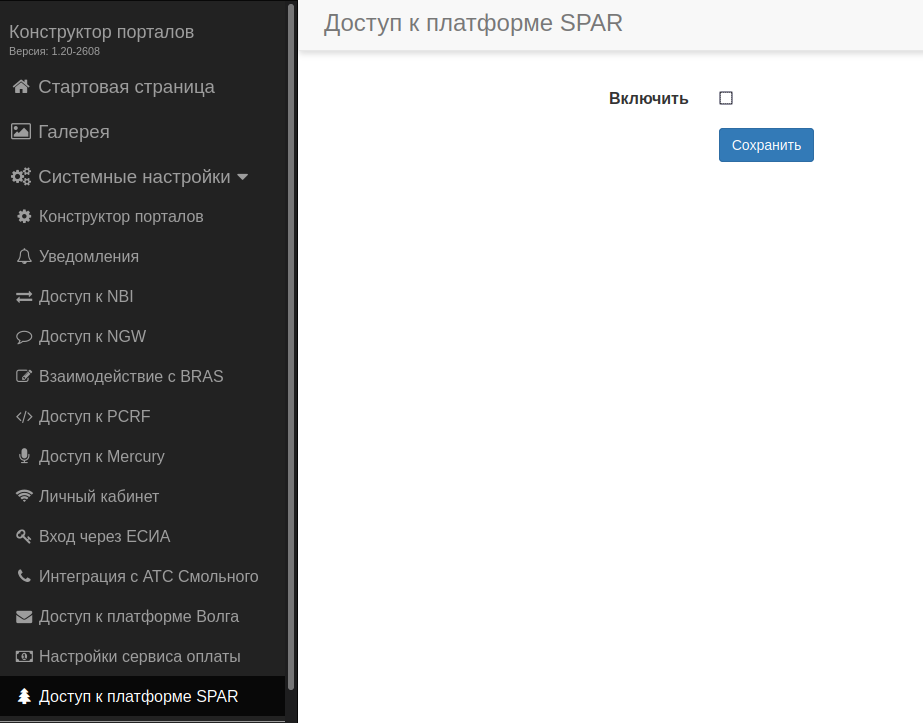The image size is (923, 723).
Task: Click the gears icon beside Системные настройки
Action: point(21,177)
